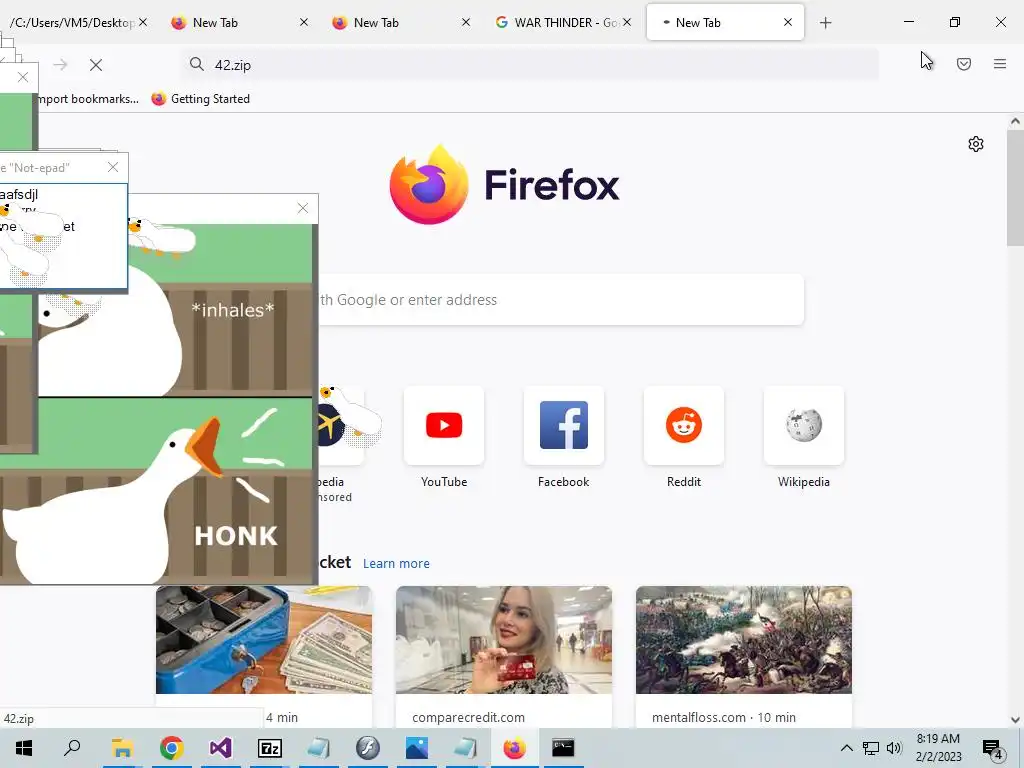Close the active loading New Tab
The image size is (1024, 768).
[788, 22]
